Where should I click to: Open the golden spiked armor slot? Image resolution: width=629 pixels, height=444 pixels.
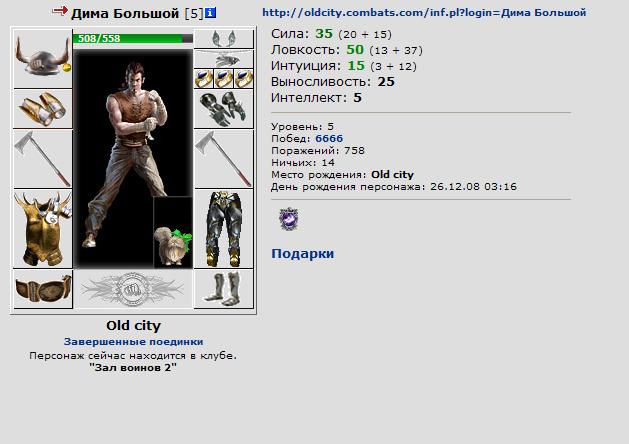43,229
